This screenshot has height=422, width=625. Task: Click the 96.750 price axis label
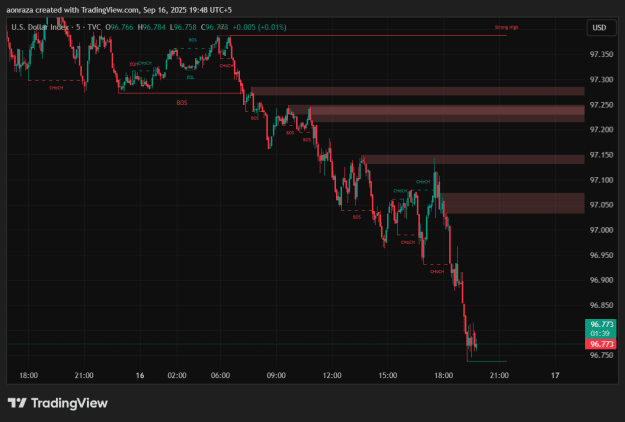601,355
